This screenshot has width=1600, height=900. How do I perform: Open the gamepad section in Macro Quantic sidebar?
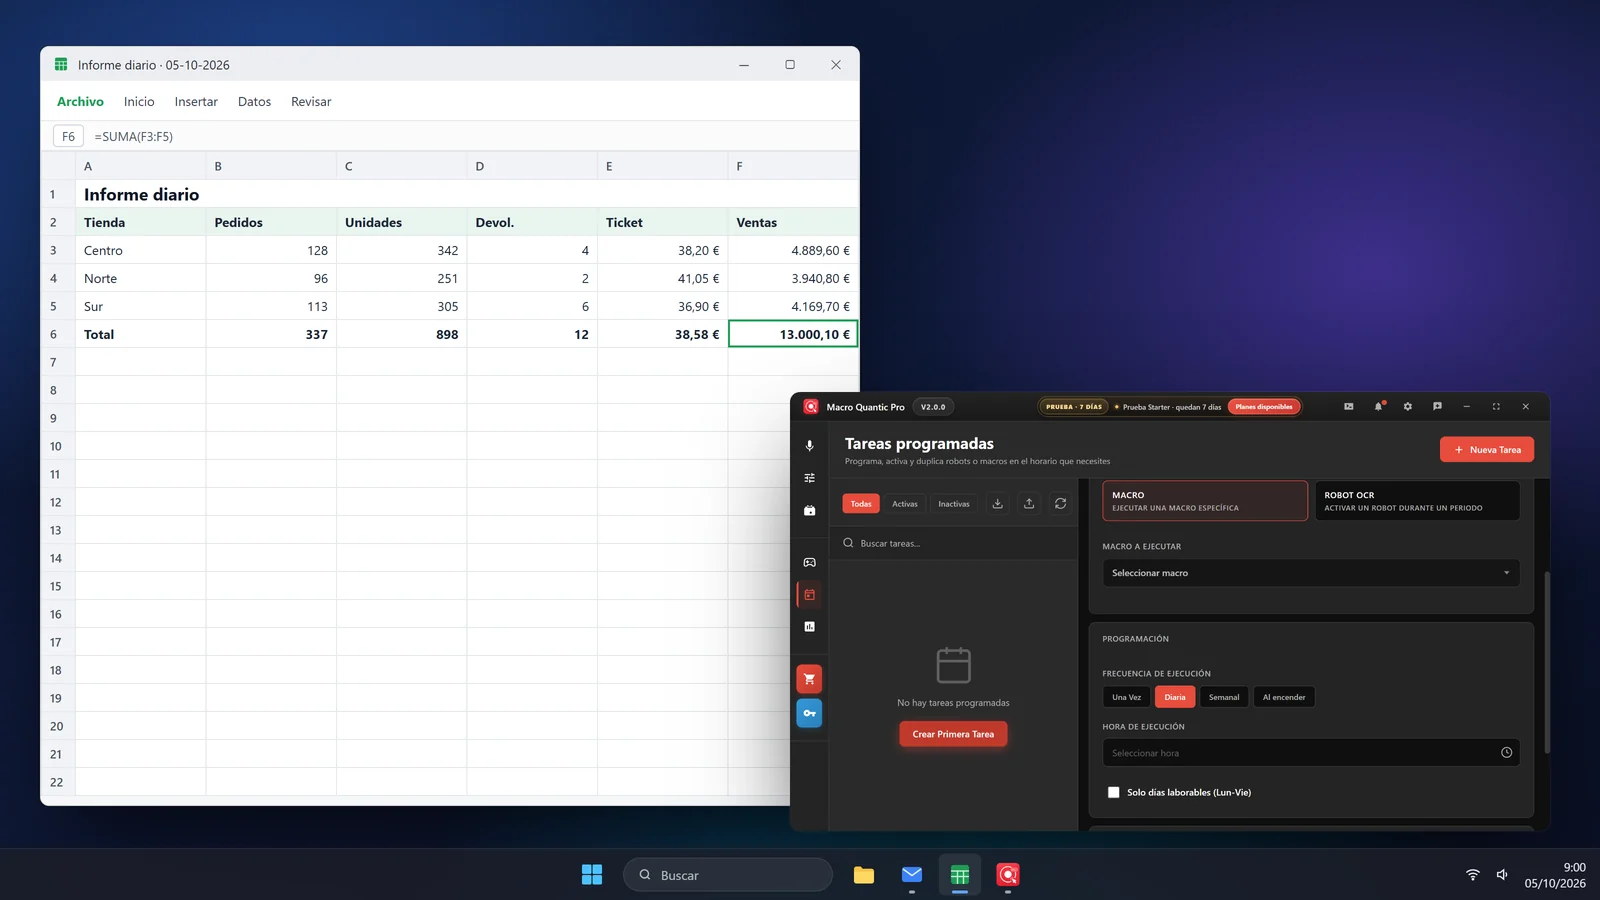point(809,562)
